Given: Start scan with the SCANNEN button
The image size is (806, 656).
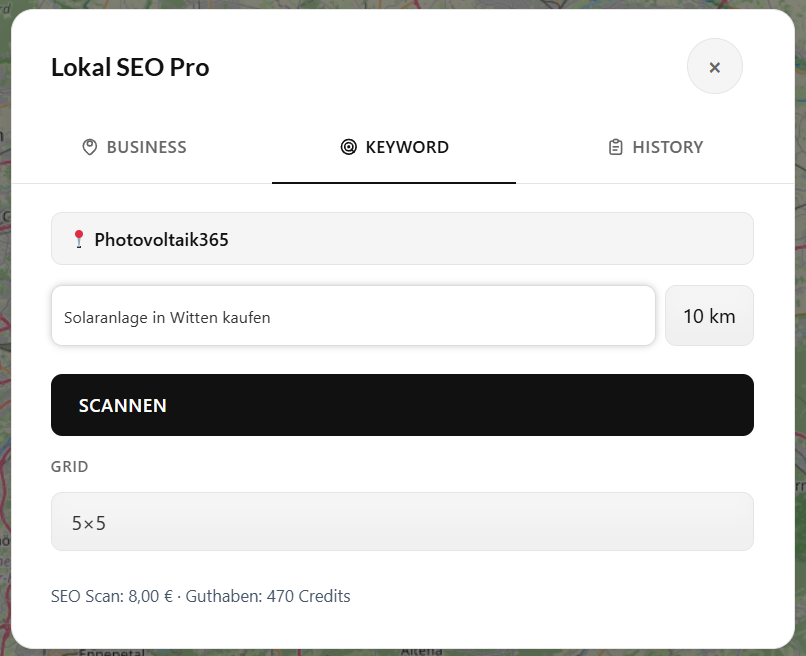Looking at the screenshot, I should [402, 405].
